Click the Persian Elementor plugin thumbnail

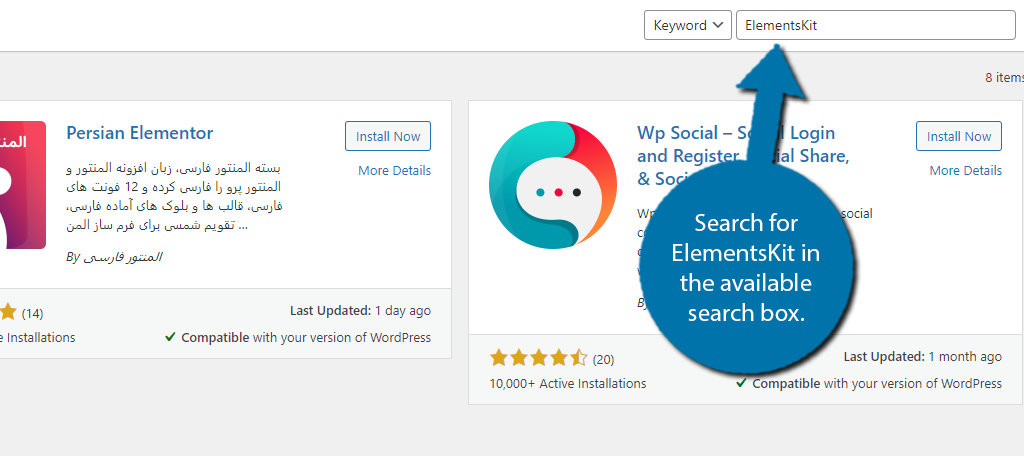click(x=23, y=185)
